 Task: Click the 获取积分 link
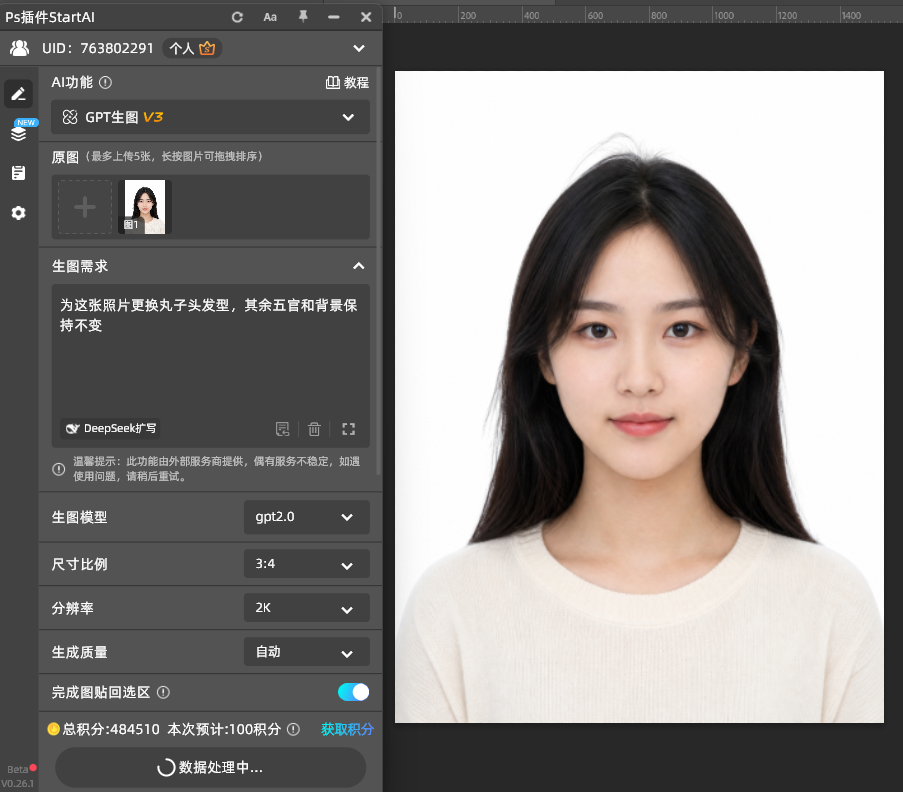click(x=347, y=729)
